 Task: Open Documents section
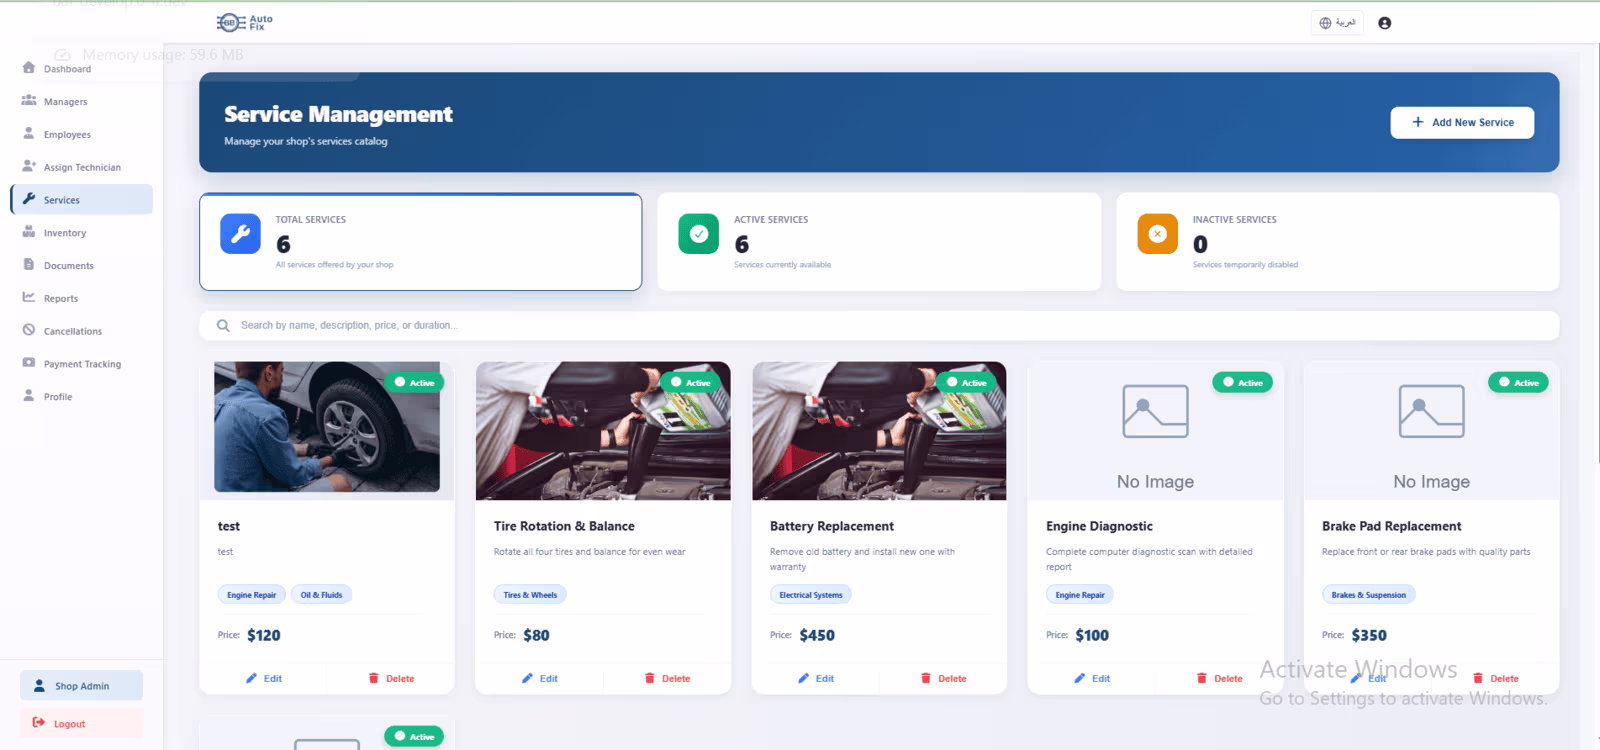click(82, 266)
